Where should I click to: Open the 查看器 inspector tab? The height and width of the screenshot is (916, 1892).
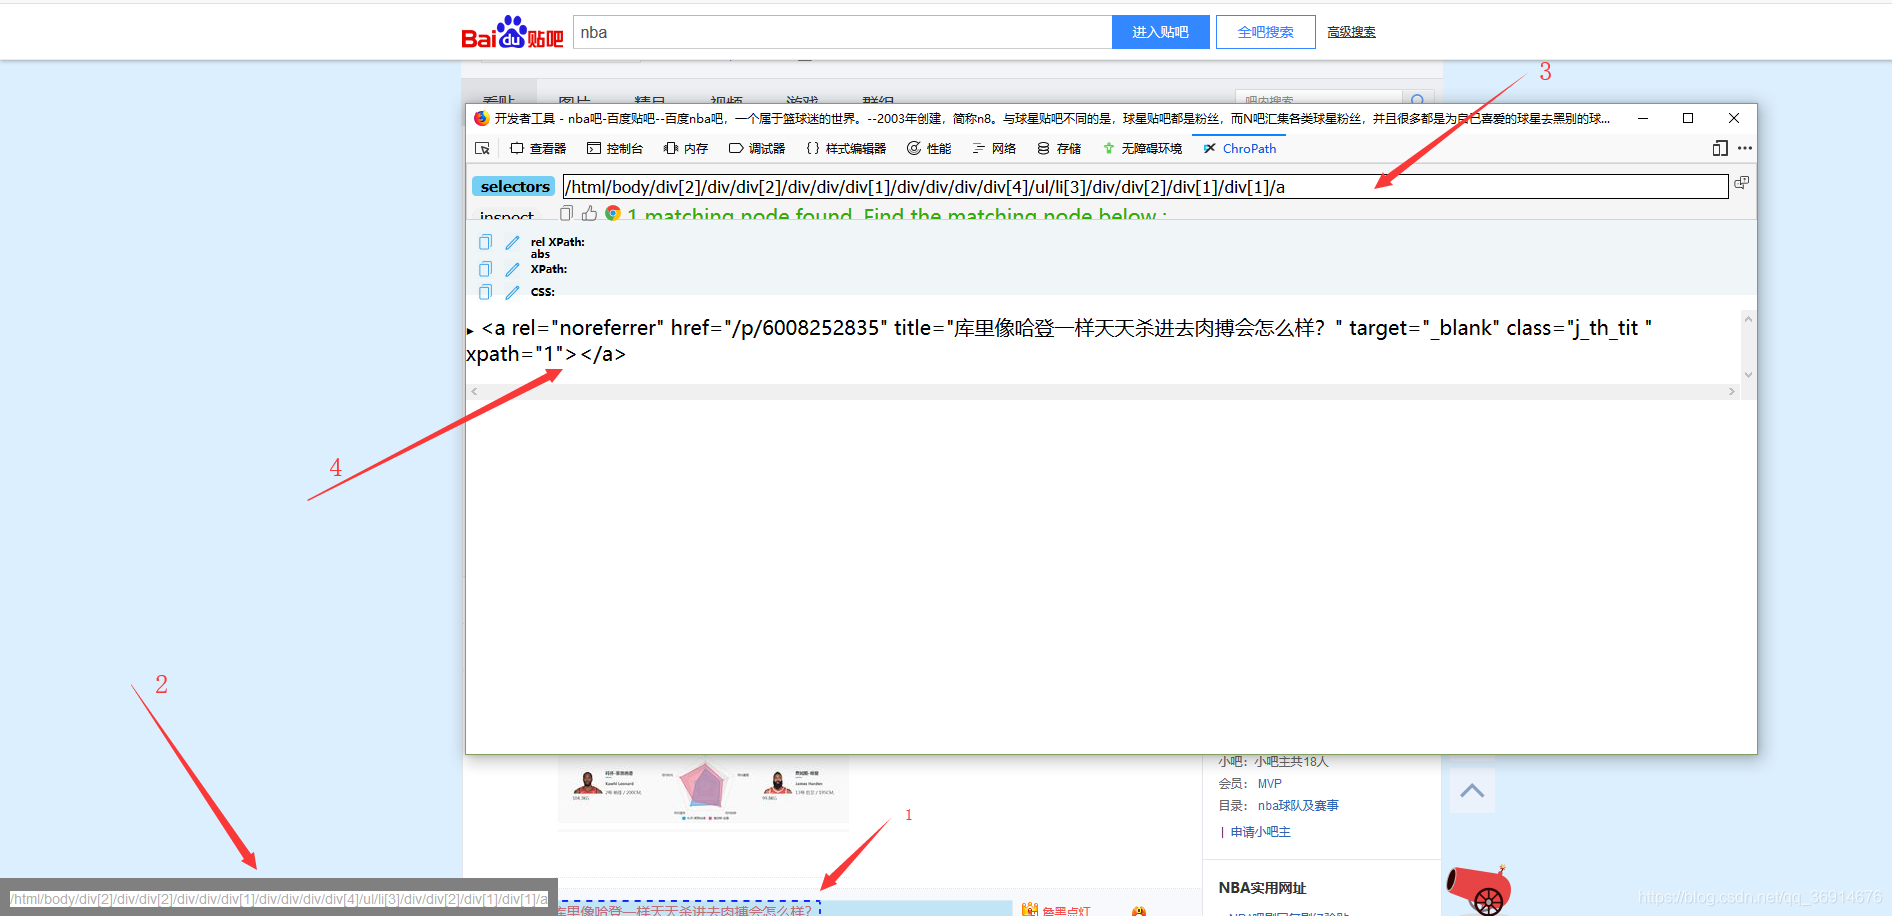click(538, 148)
